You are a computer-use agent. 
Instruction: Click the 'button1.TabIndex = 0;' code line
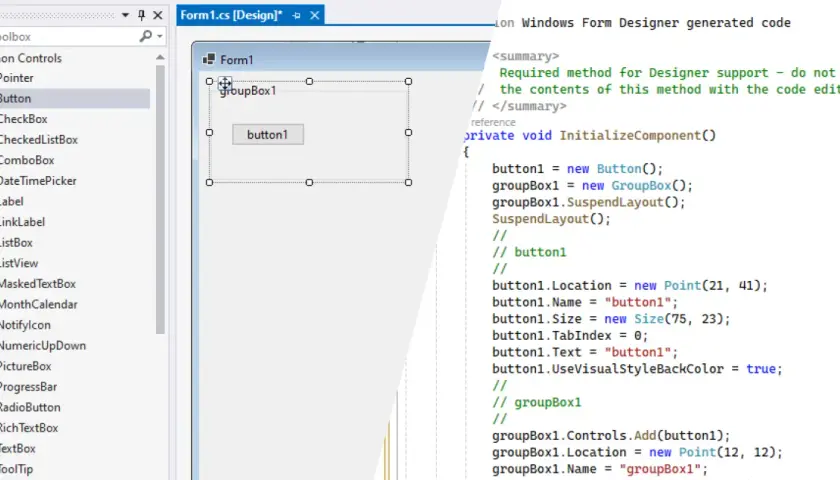click(570, 336)
